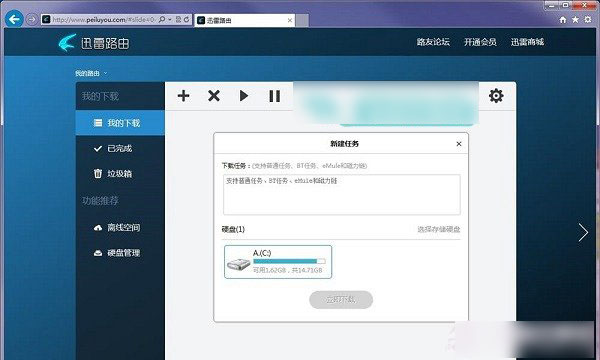Click the compatibility view icon in the address bar

point(178,19)
